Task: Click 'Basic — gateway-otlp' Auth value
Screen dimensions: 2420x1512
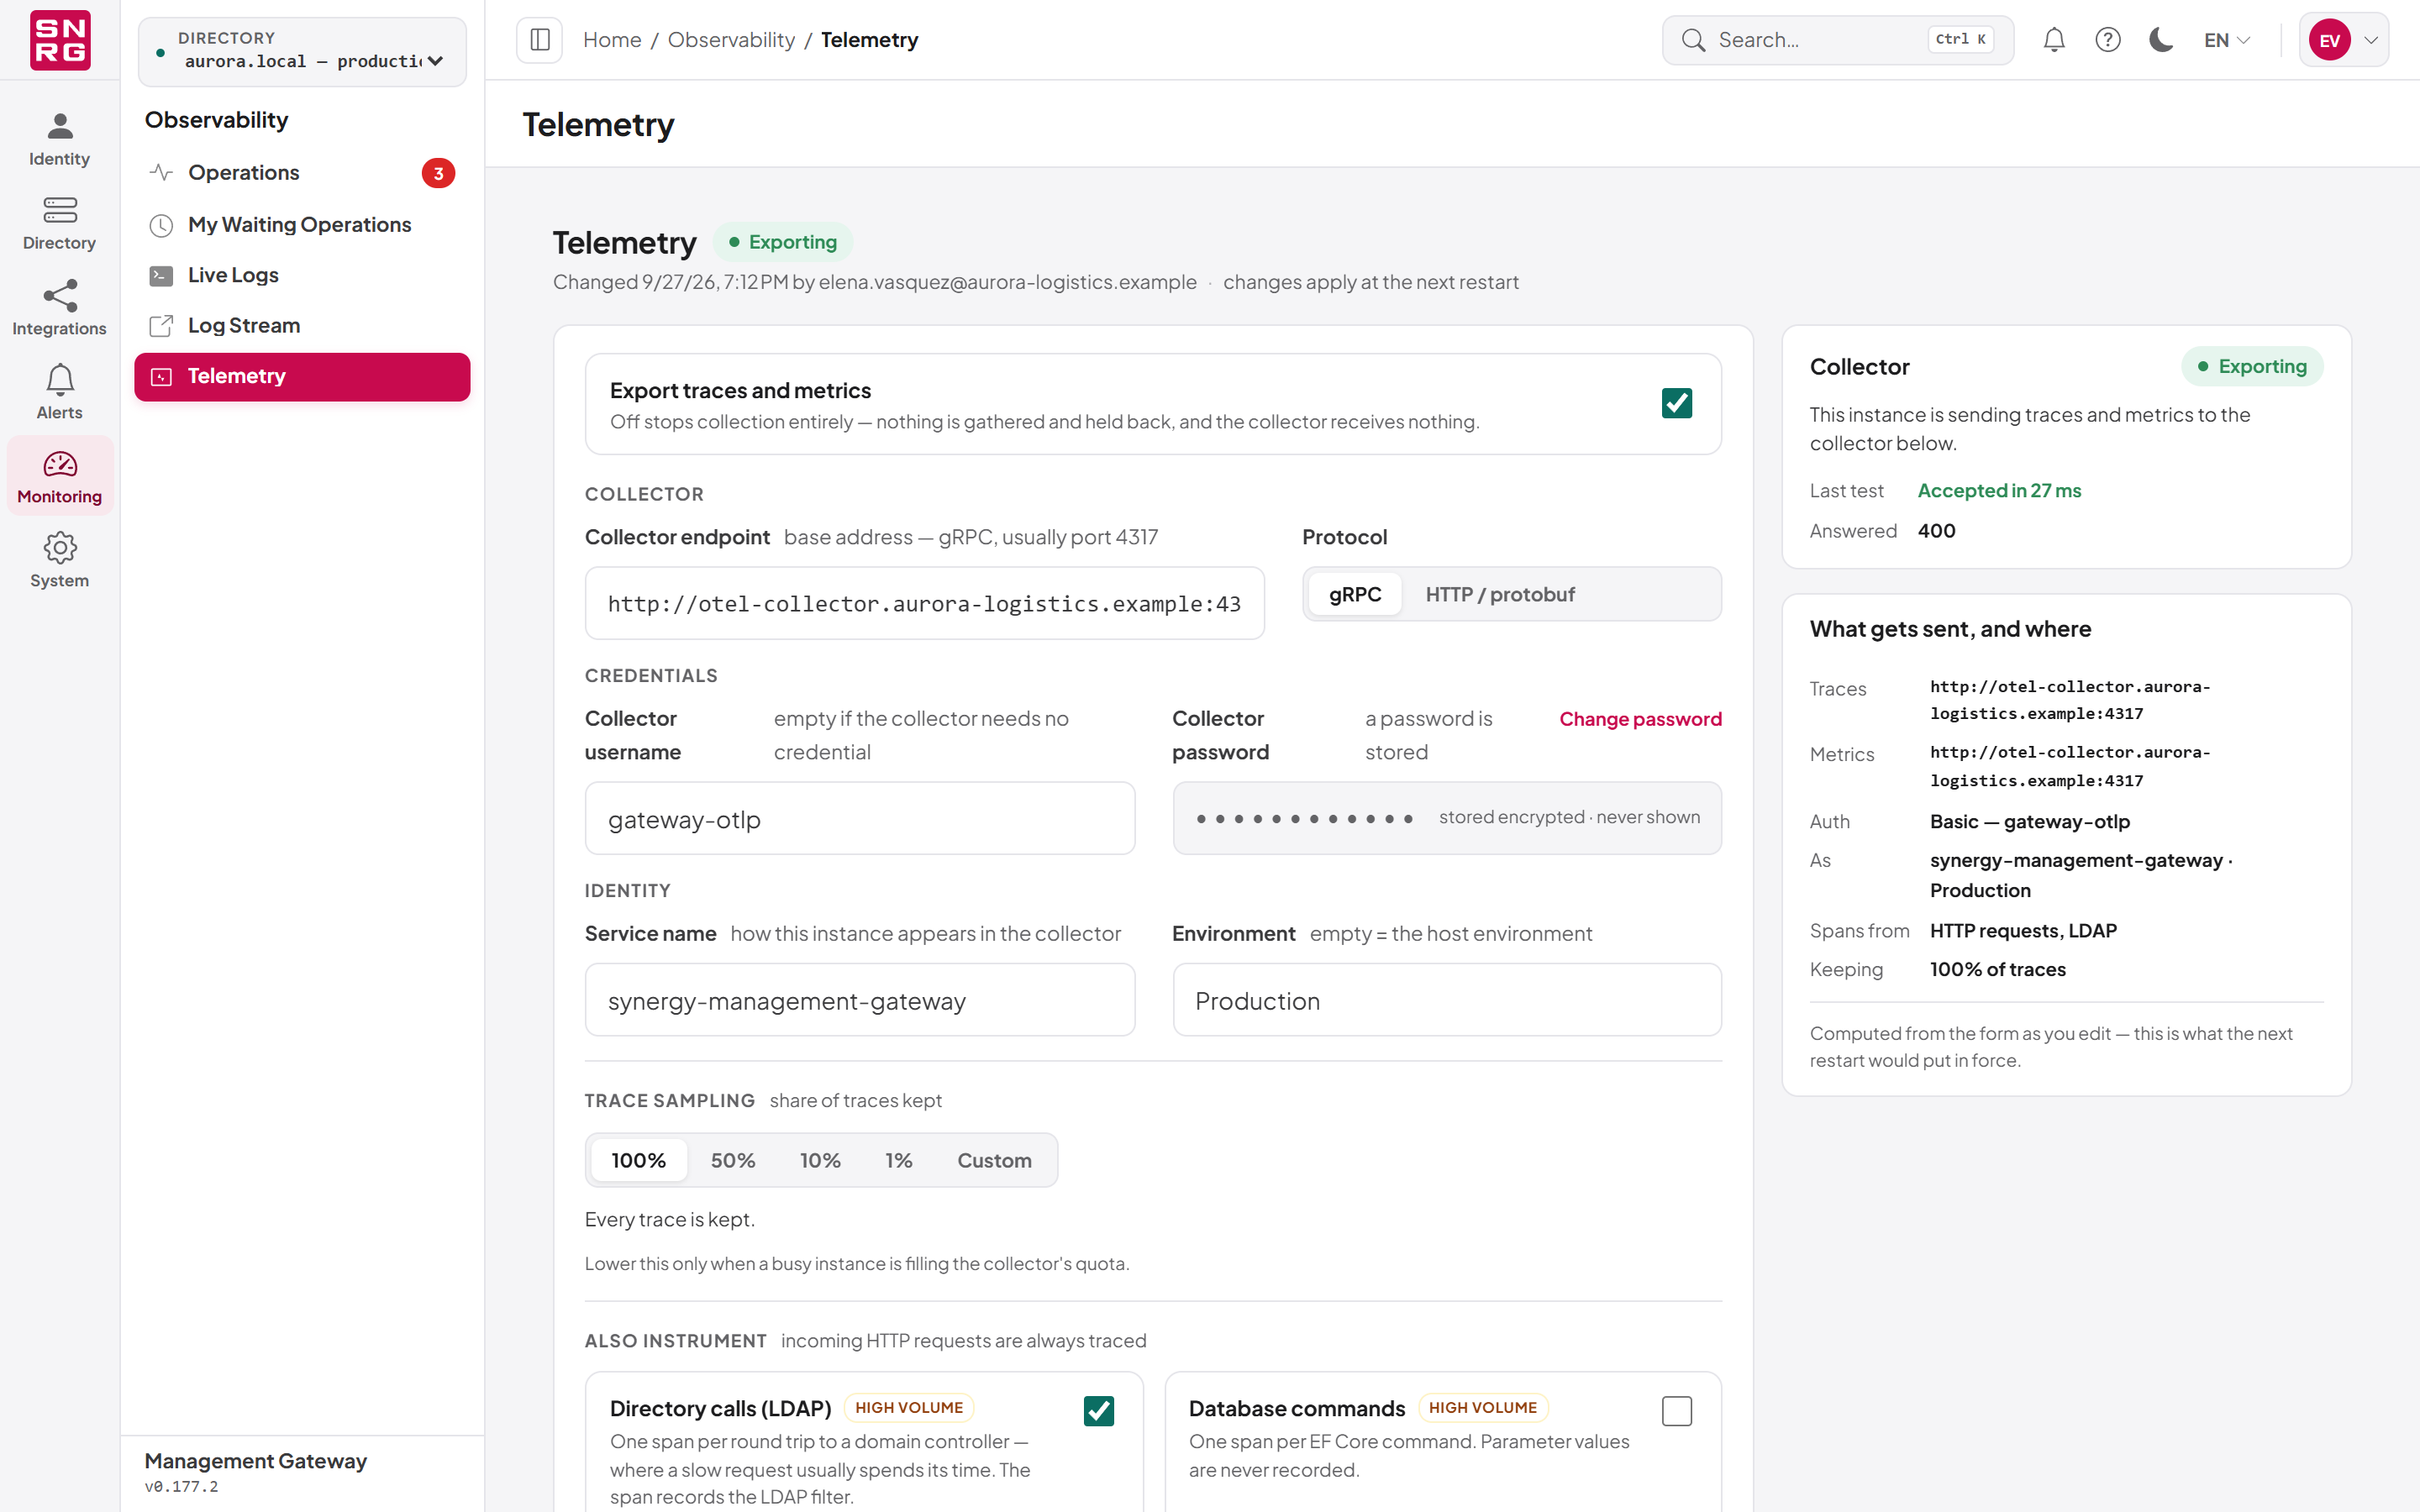Action: [x=2030, y=822]
